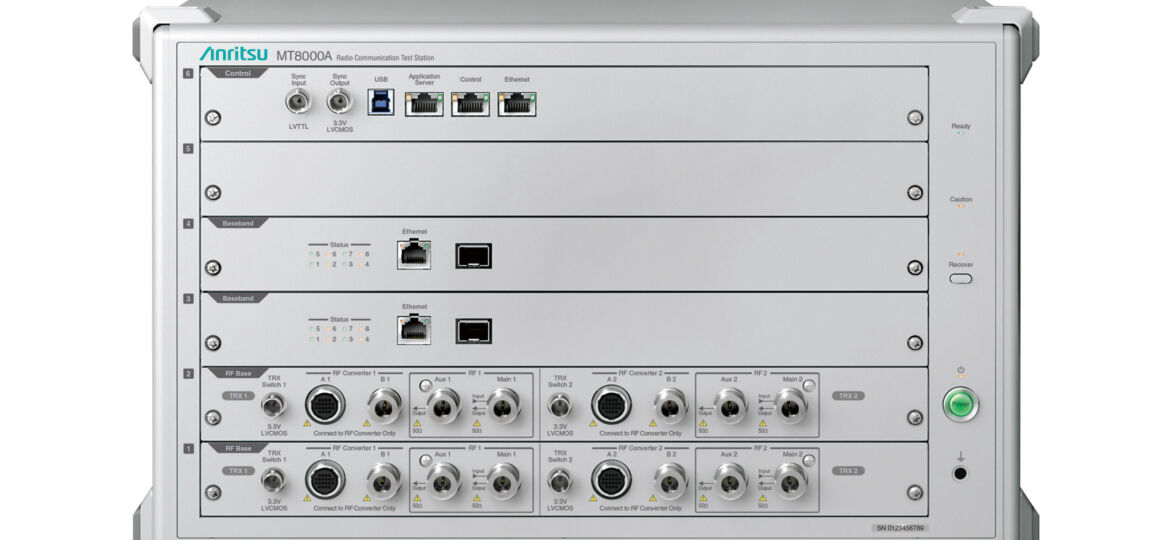This screenshot has width=1170, height=540.
Task: Click the RF 1 heading in slot 1
Action: 475,447
